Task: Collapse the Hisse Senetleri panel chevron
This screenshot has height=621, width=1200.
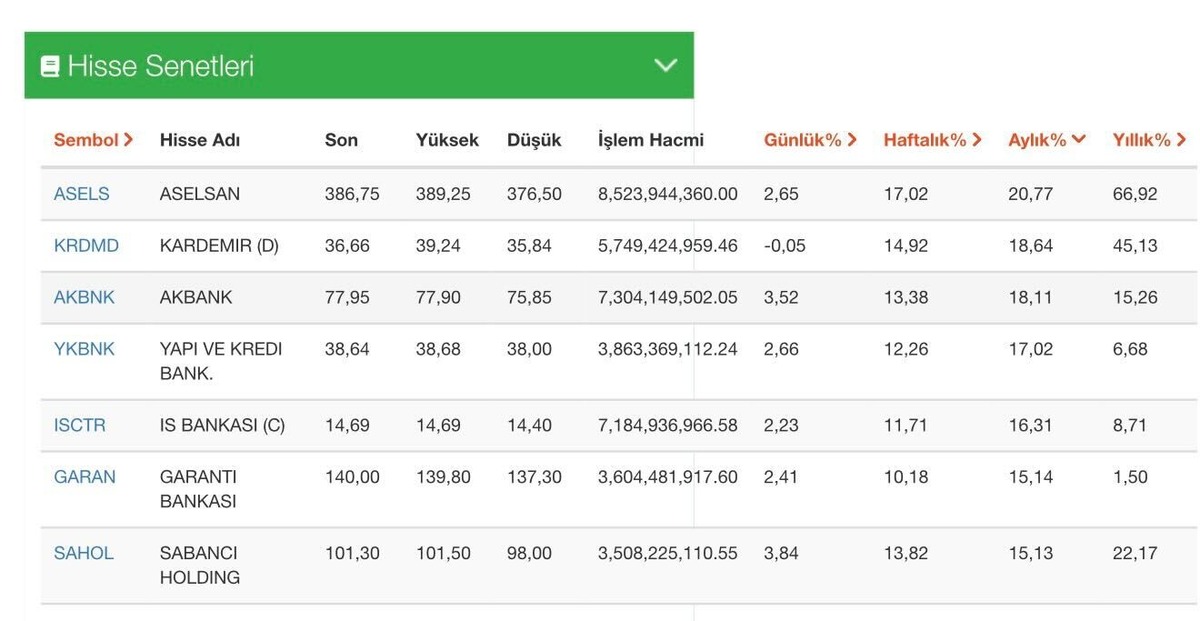Action: [x=665, y=66]
